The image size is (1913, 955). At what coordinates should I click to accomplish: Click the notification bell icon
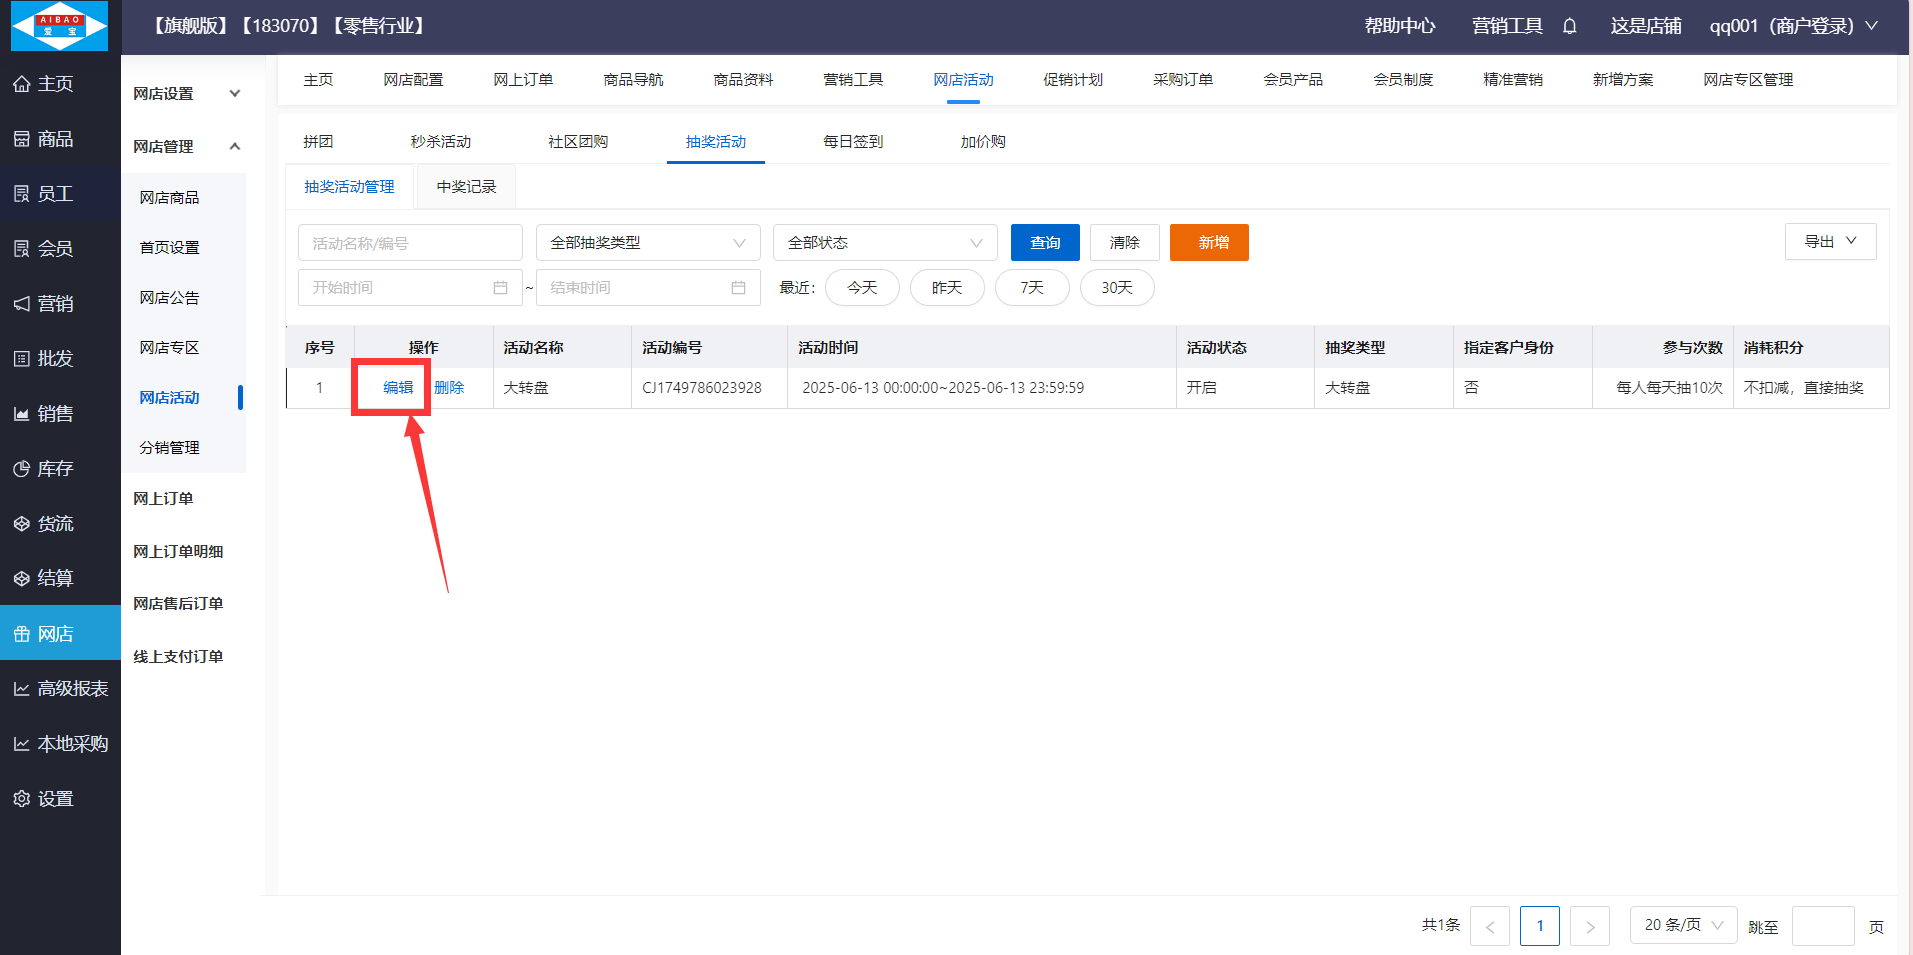tap(1569, 26)
